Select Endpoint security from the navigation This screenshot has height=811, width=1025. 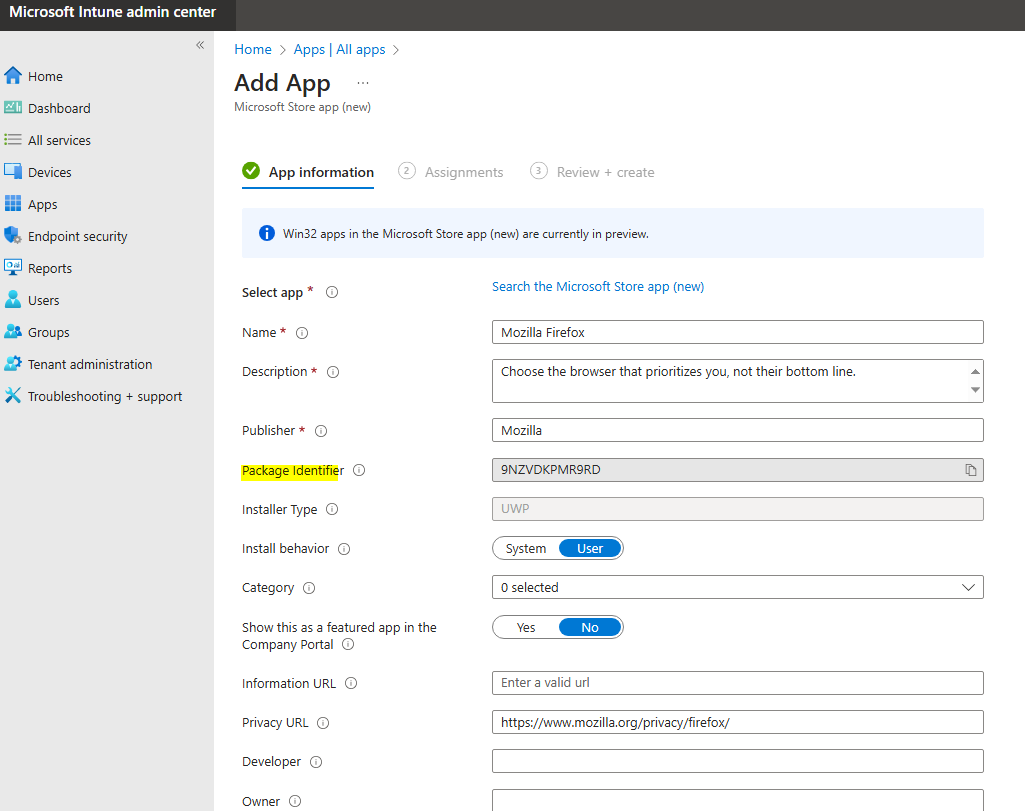point(75,236)
